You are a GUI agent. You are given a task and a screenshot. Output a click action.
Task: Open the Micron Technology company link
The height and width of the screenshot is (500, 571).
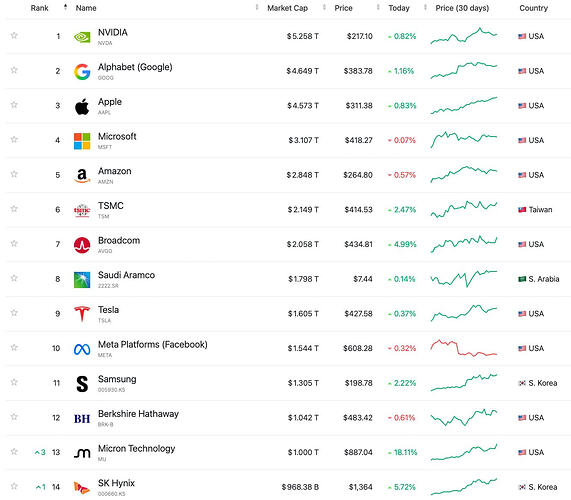click(x=137, y=448)
